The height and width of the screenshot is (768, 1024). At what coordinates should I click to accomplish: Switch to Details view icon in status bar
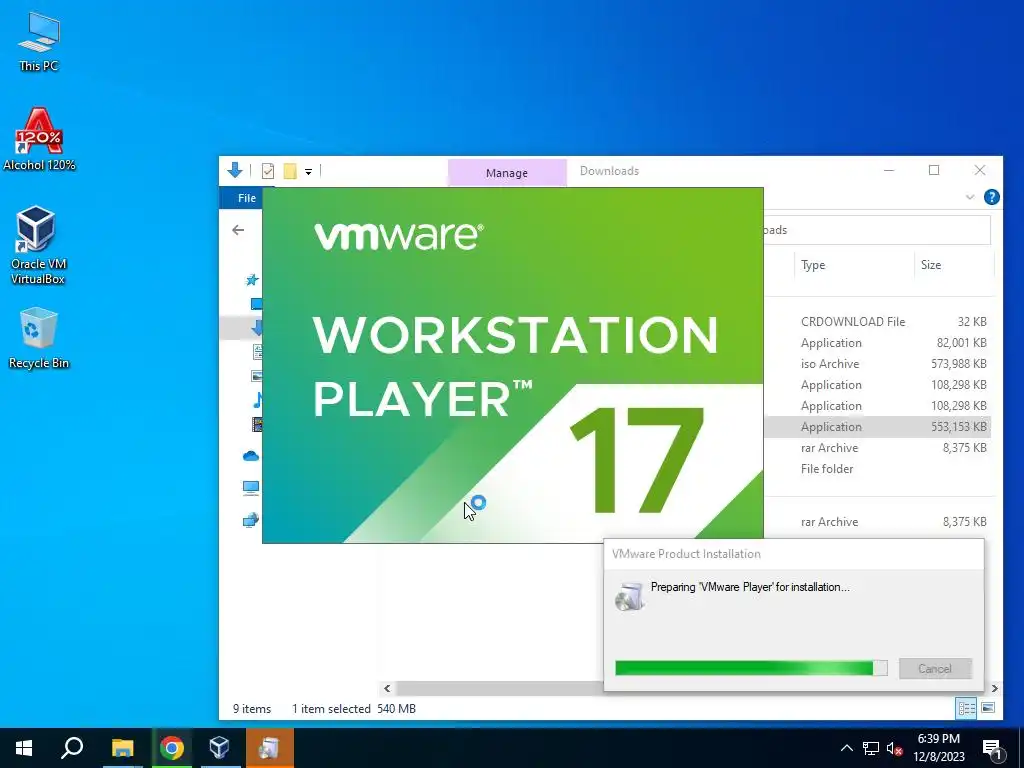967,708
